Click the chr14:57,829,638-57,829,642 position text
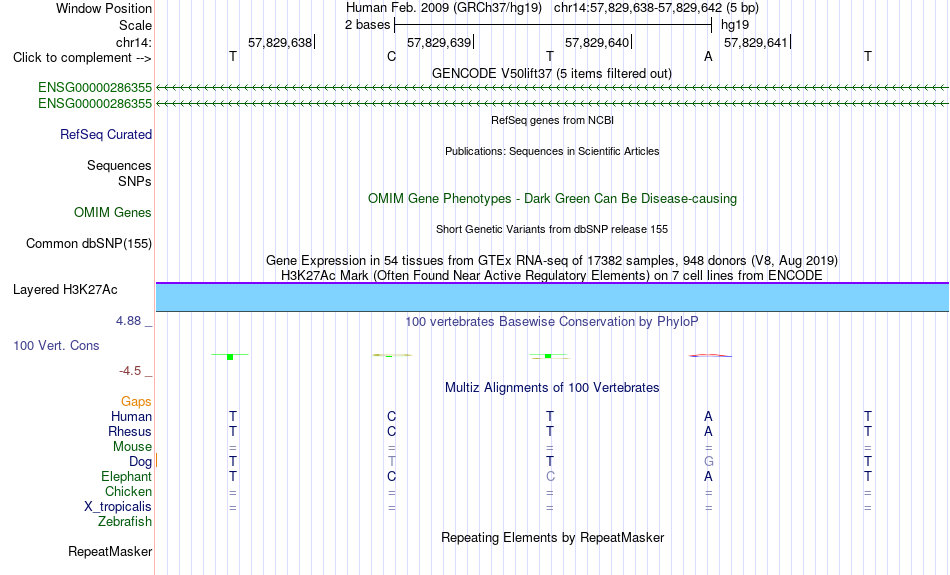 click(656, 8)
